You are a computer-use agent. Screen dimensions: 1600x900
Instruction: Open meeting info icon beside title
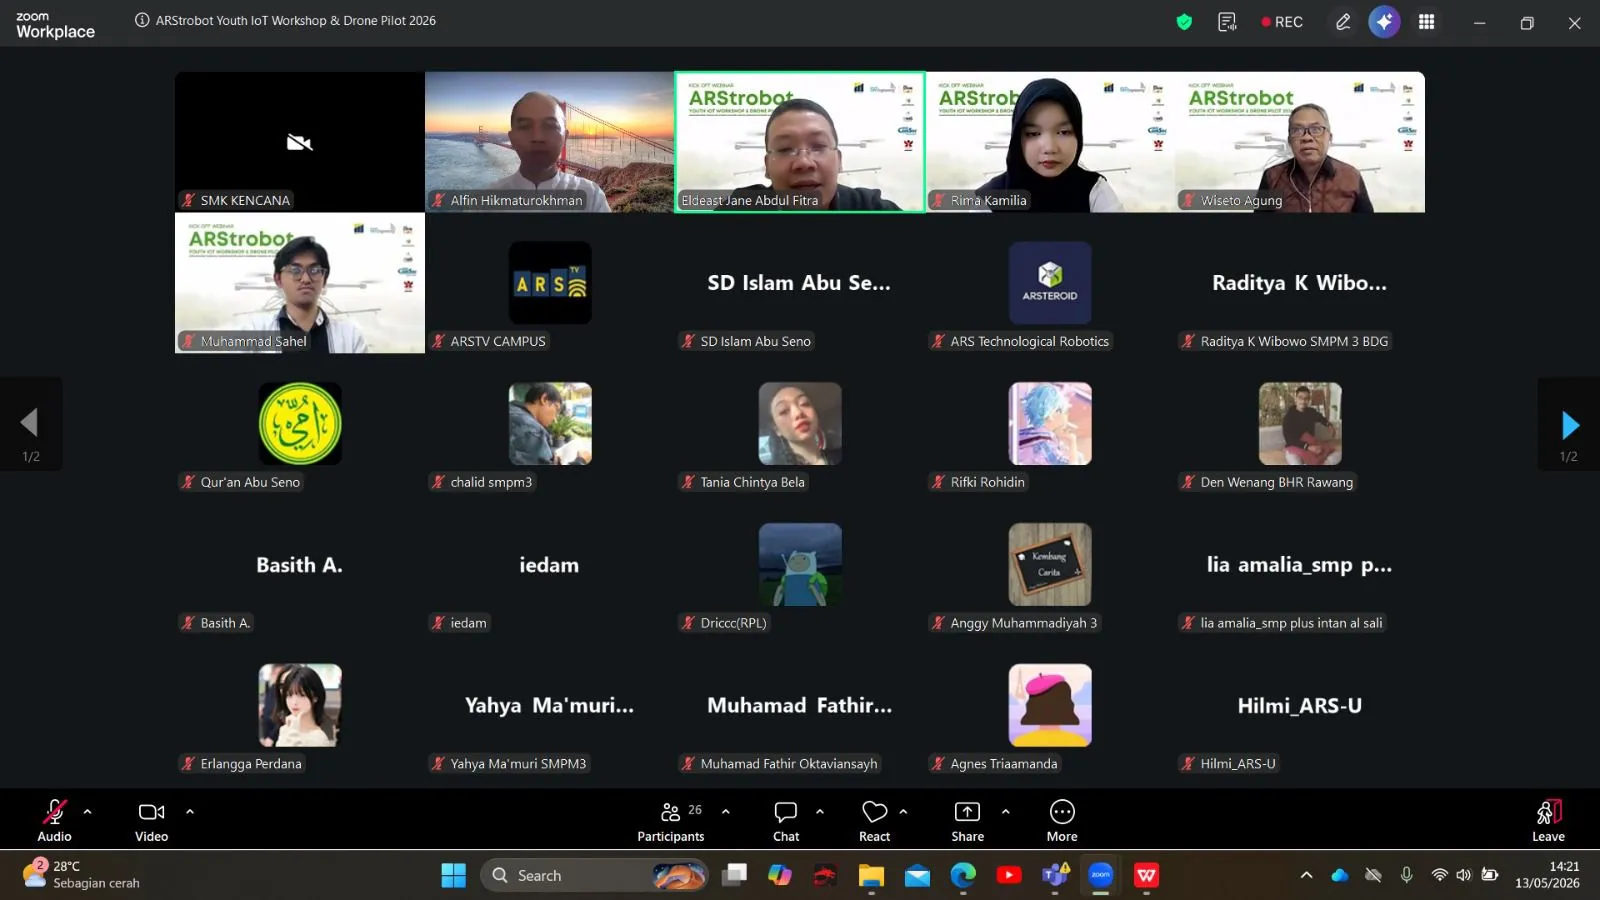[x=142, y=20]
